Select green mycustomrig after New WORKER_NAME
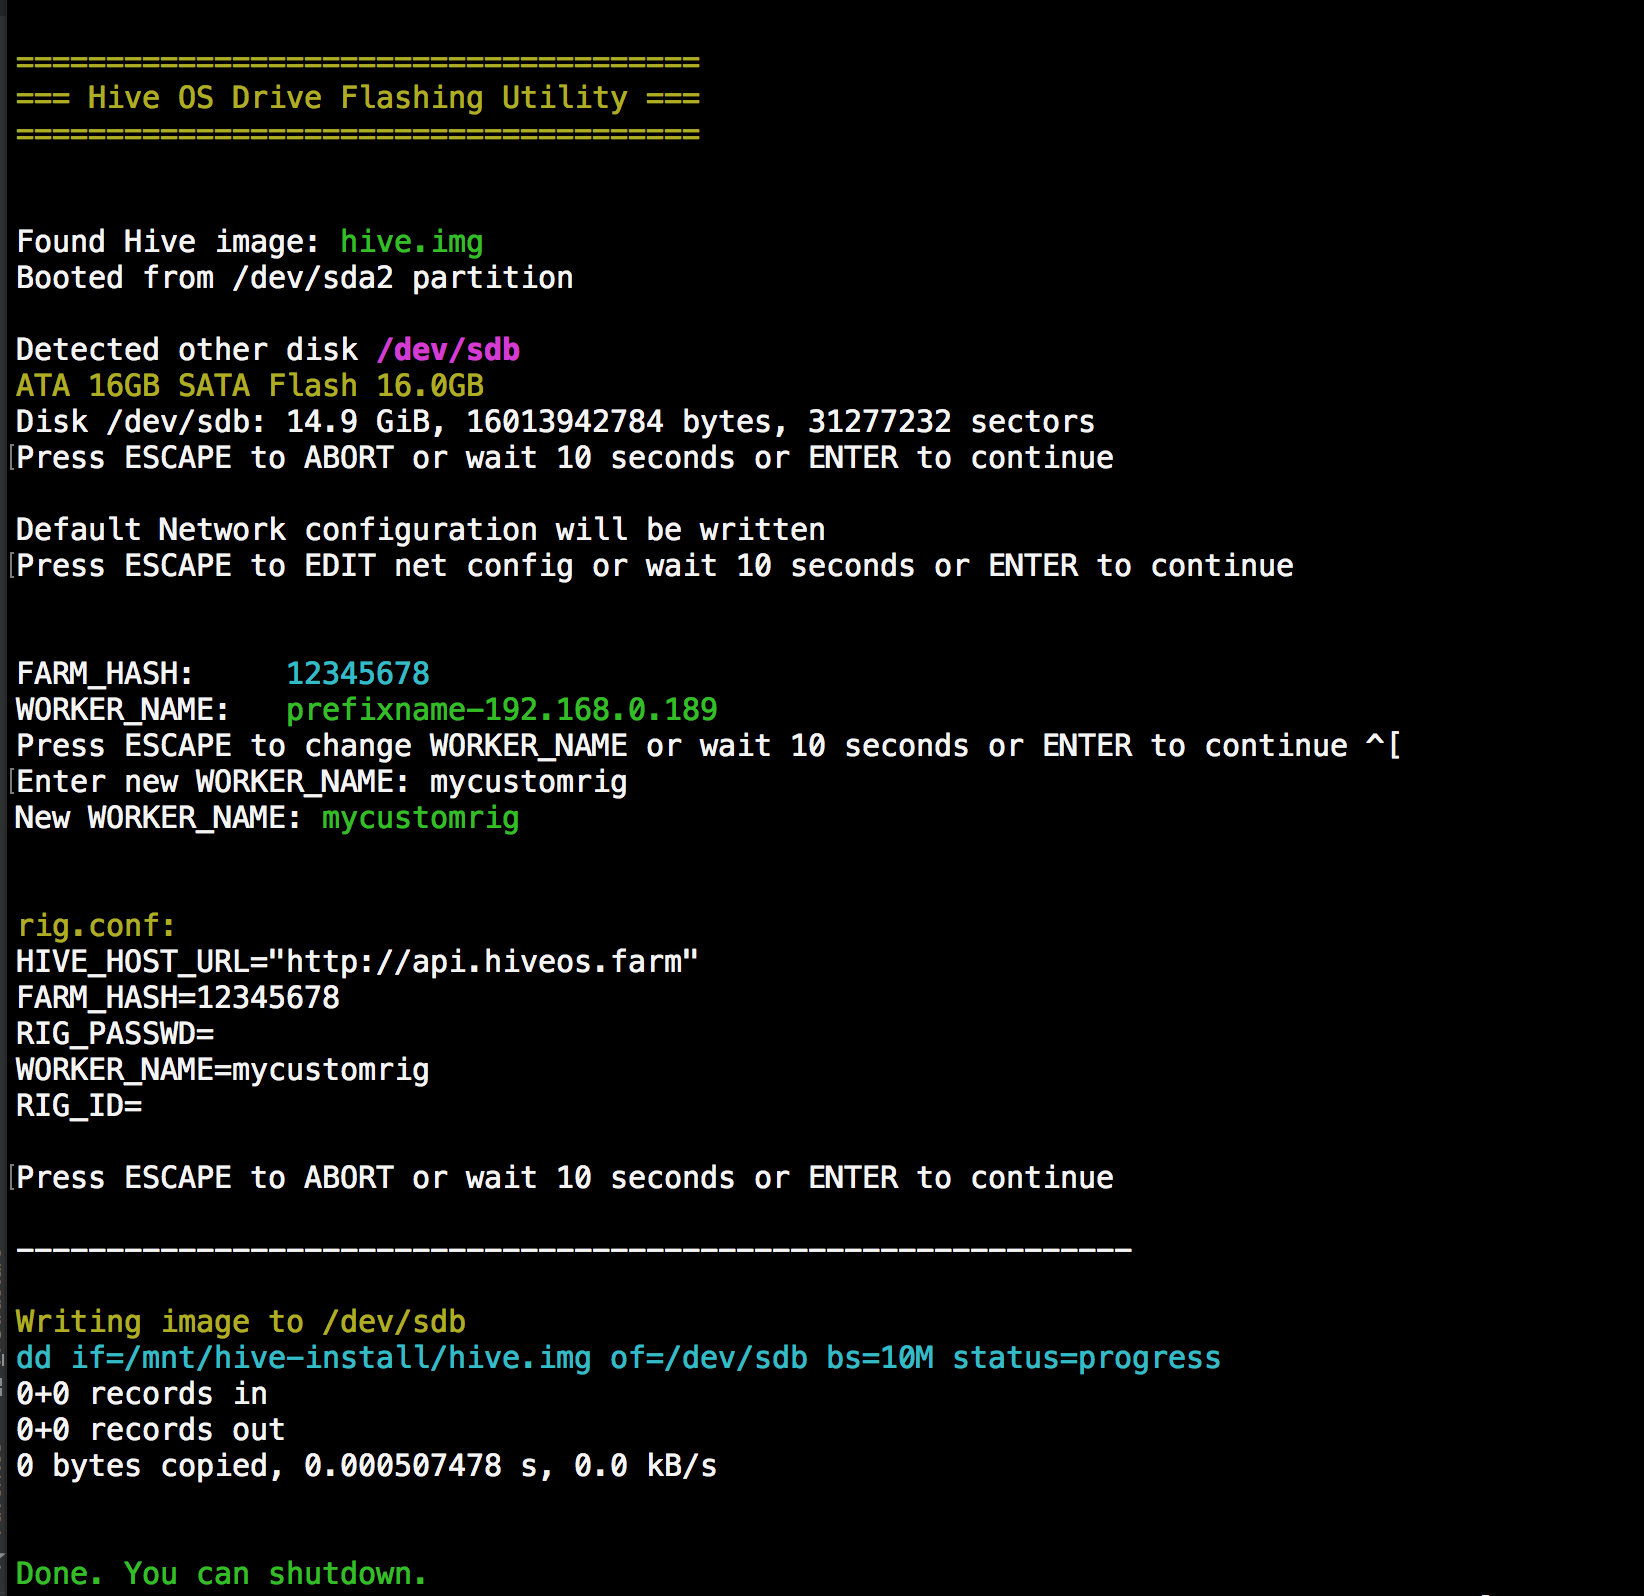This screenshot has width=1644, height=1596. coord(420,818)
